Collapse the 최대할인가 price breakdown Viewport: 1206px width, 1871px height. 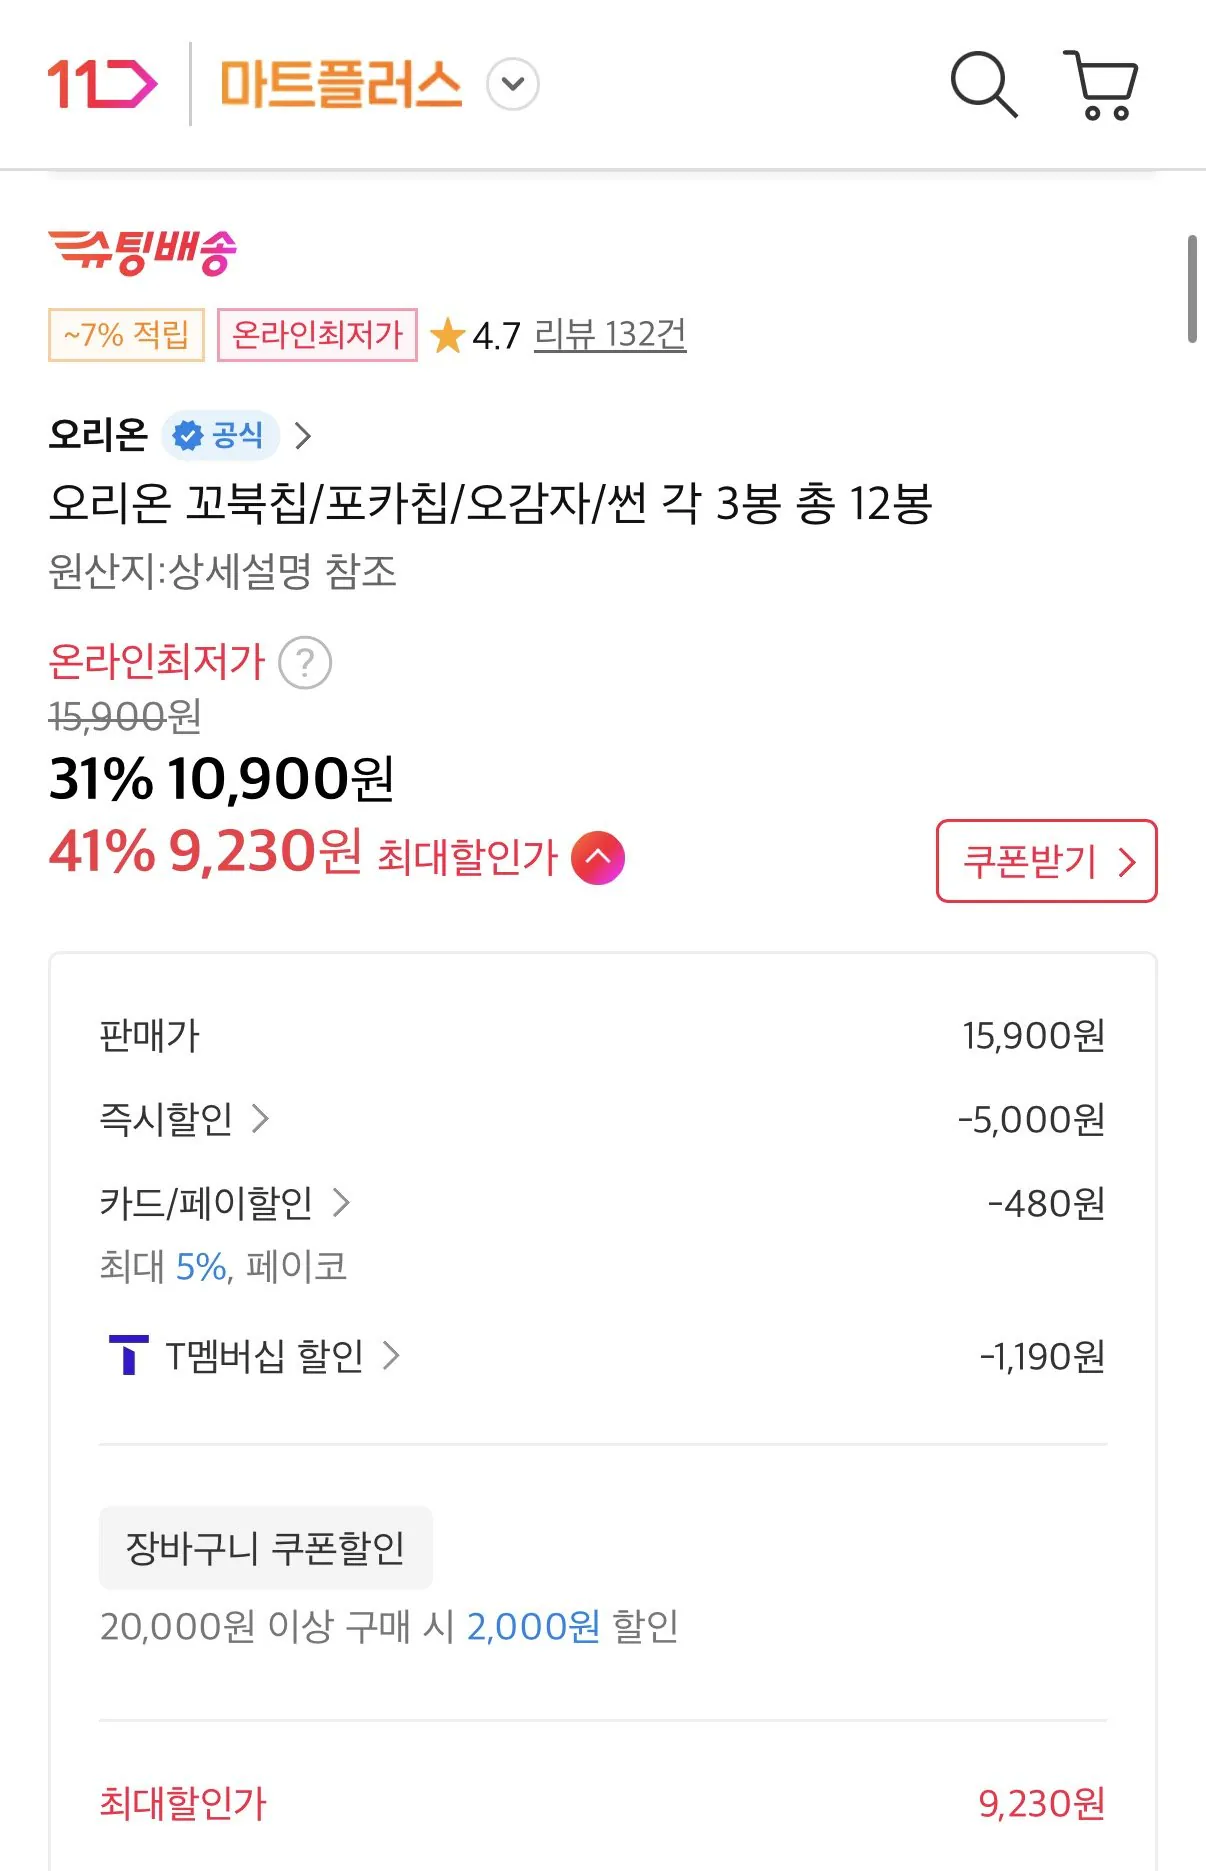598,858
